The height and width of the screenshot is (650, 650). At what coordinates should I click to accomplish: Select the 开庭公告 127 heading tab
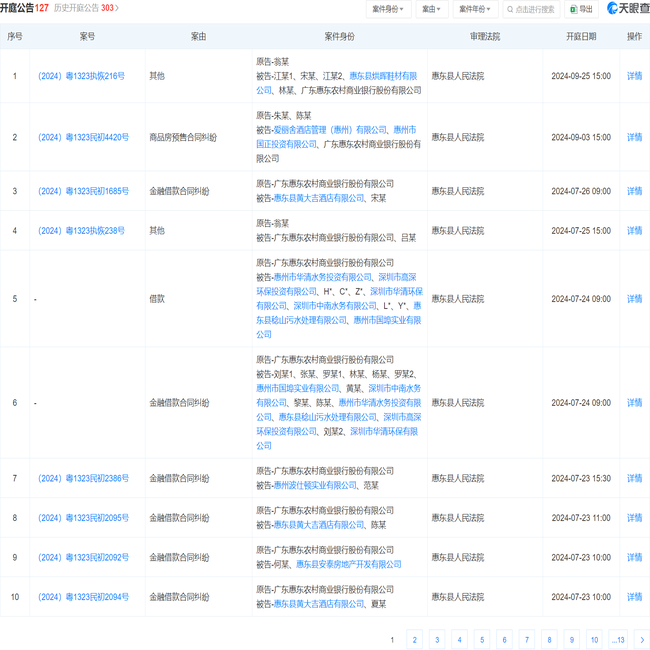[24, 8]
